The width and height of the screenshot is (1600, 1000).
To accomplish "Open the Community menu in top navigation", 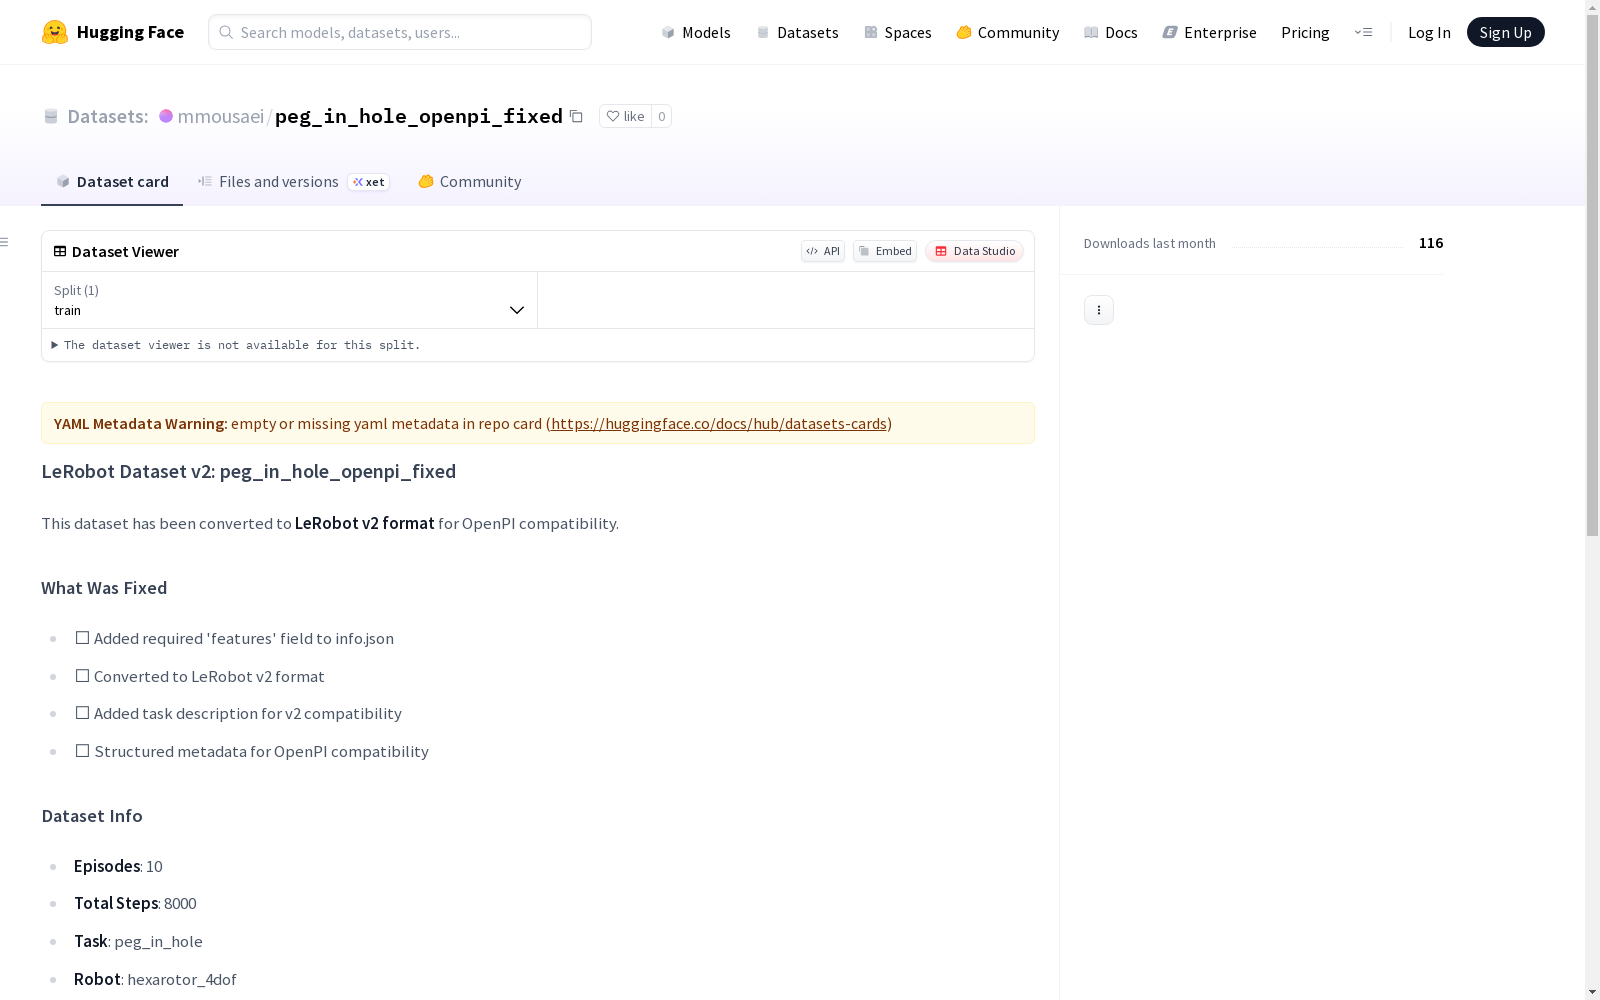I will (x=1008, y=32).
